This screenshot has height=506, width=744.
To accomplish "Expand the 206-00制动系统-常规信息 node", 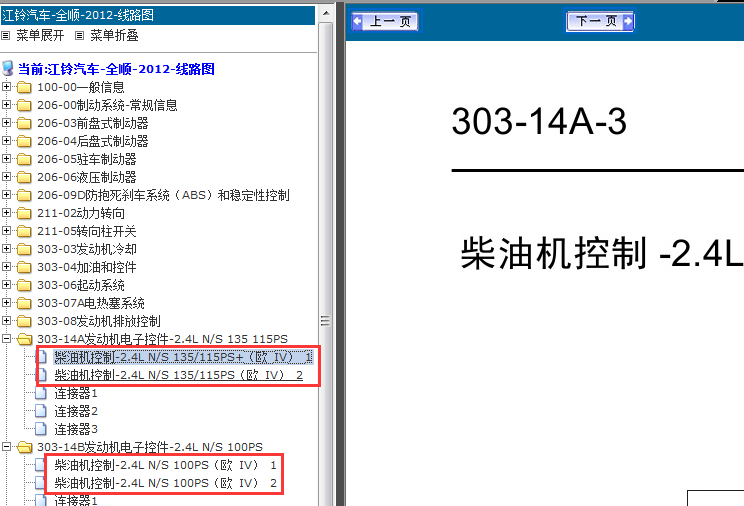I will tap(7, 105).
